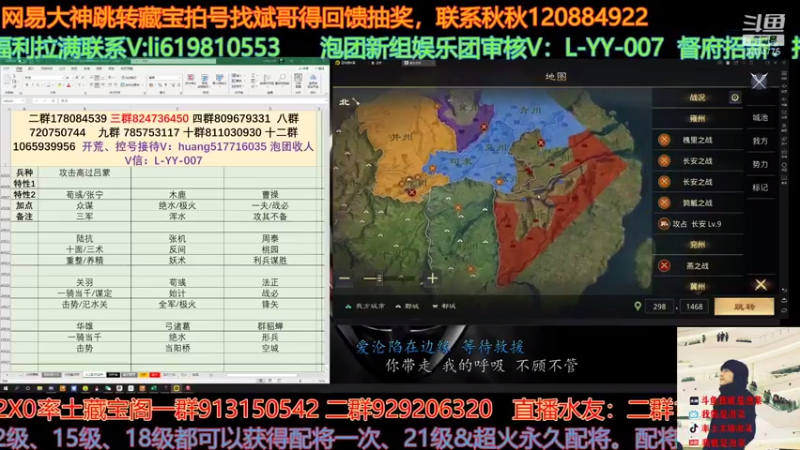Select the cell containing 当阳桥
Image resolution: width=800 pixels, height=450 pixels.
[x=177, y=348]
